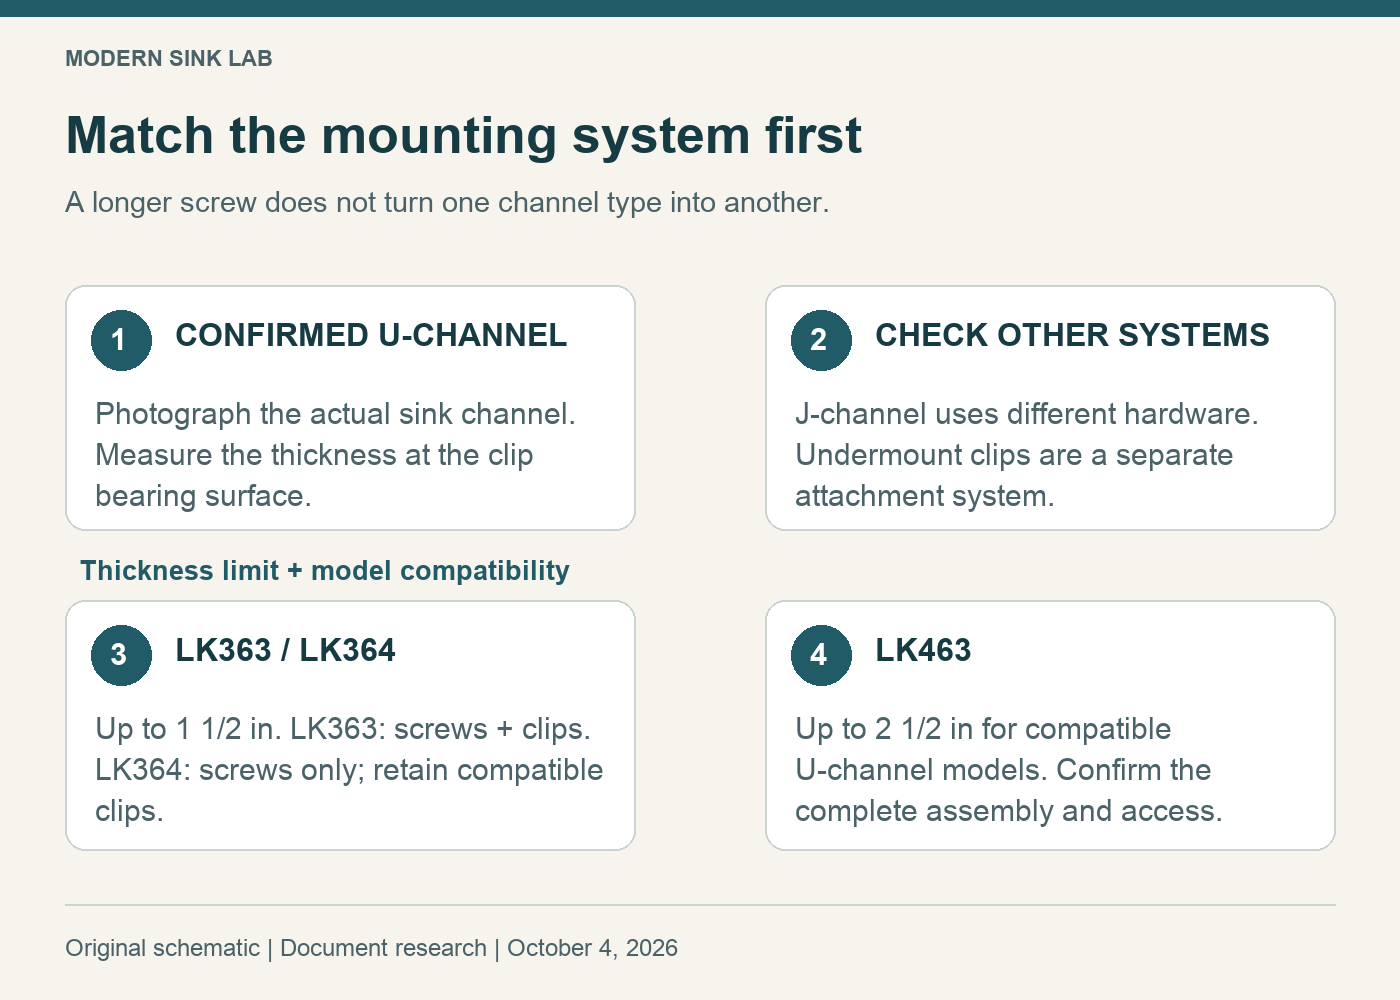Click the paragraph starting "Up to 1 1/2 in"
The height and width of the screenshot is (1000, 1400).
pos(349,770)
